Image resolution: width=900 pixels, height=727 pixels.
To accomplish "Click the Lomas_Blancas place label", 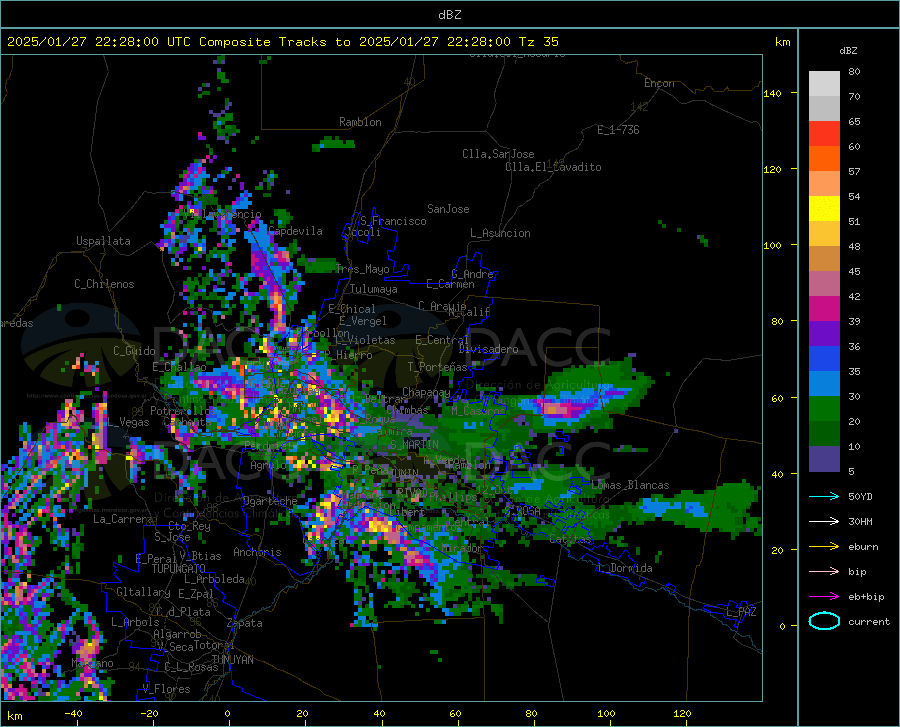I will pyautogui.click(x=630, y=485).
